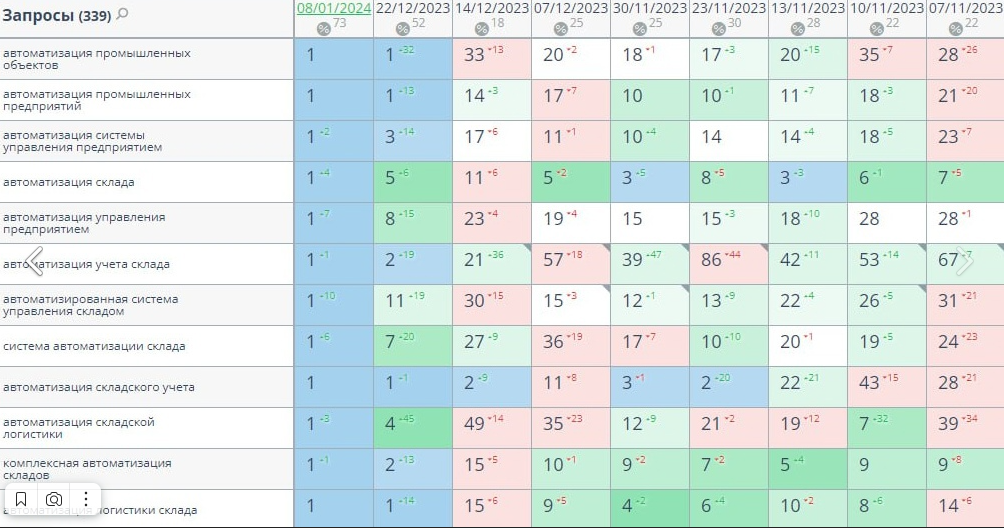The width and height of the screenshot is (1004, 528).
Task: Click the percent icon under 08/01/2024
Action: (323, 29)
